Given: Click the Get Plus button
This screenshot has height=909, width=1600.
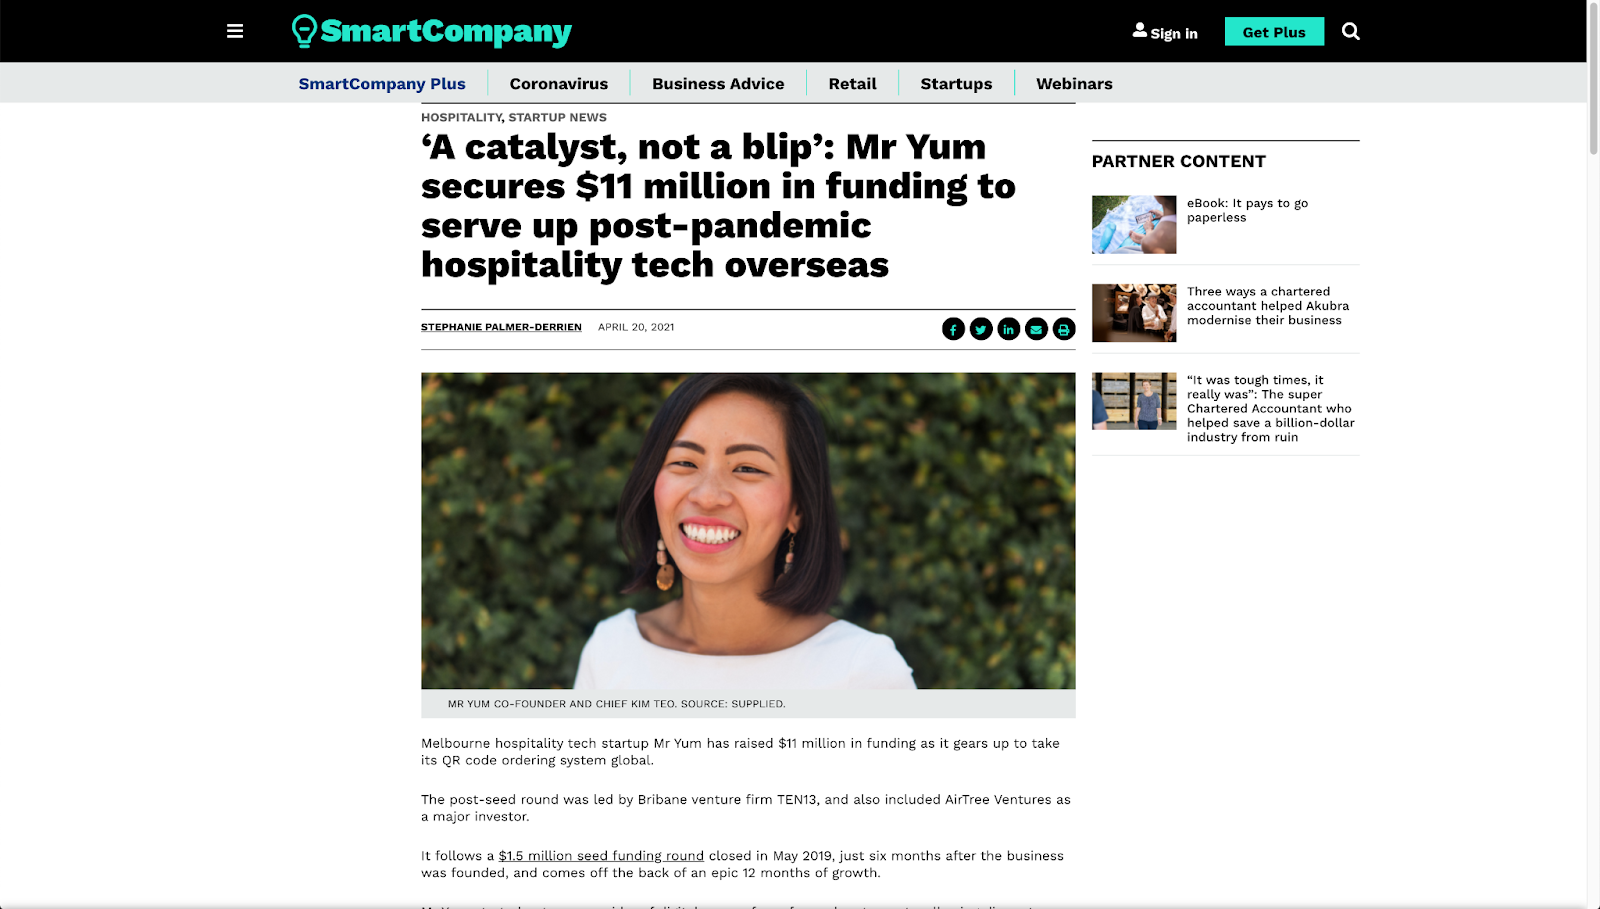Looking at the screenshot, I should [x=1274, y=32].
